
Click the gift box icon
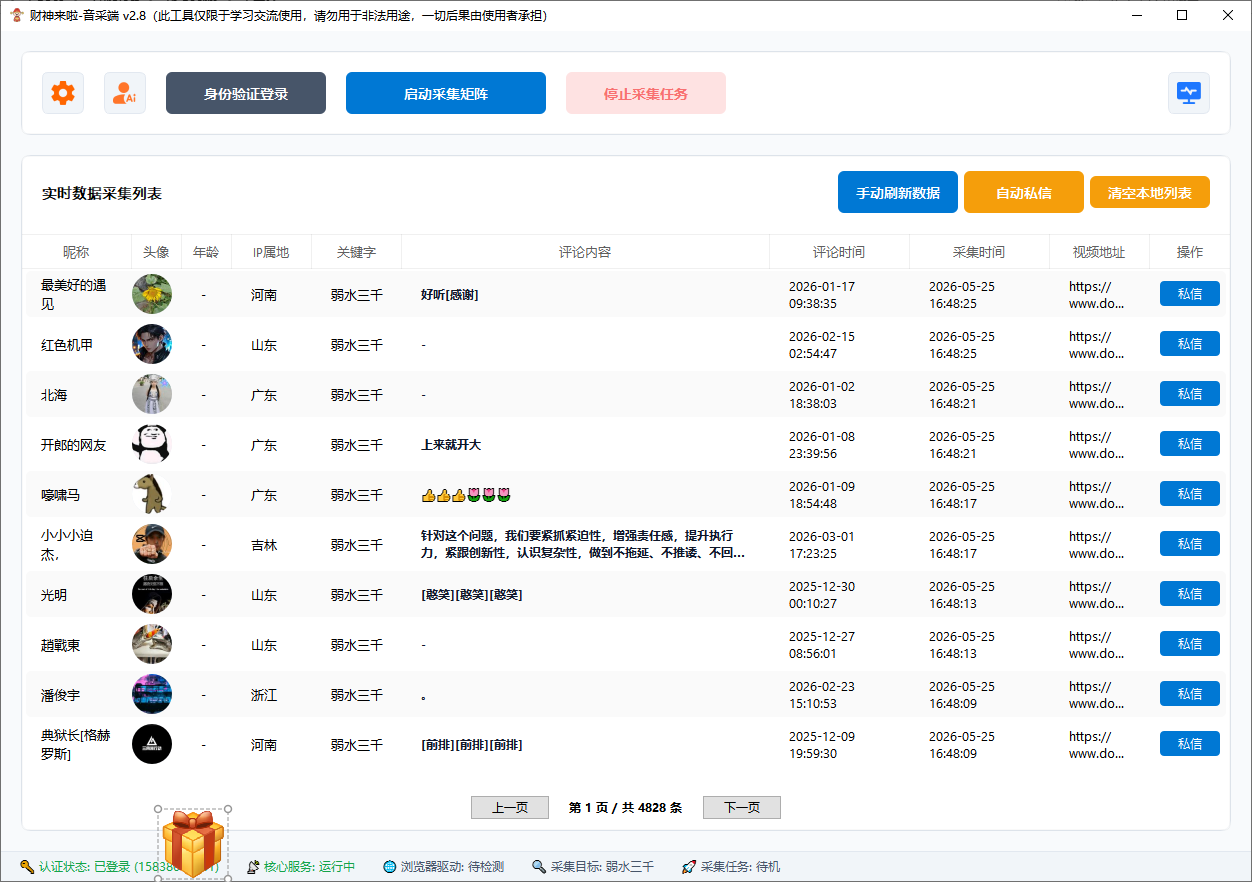click(x=192, y=843)
